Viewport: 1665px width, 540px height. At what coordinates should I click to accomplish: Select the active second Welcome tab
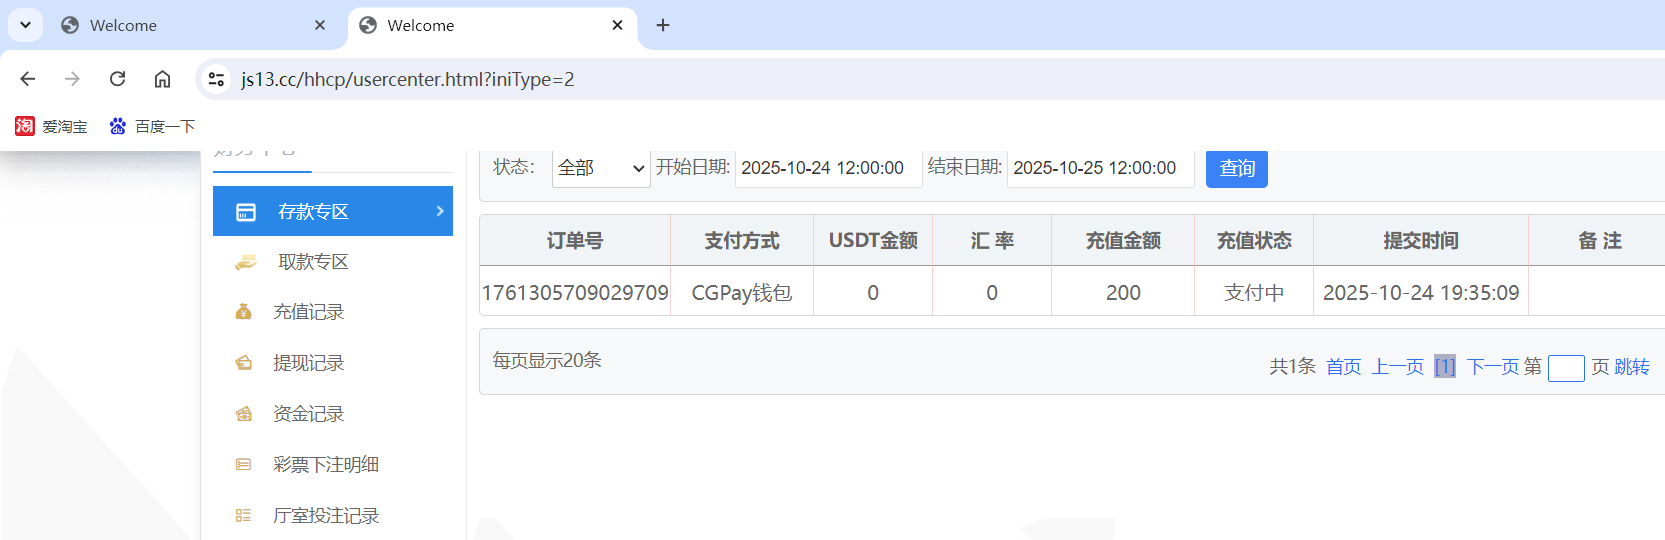pyautogui.click(x=492, y=25)
